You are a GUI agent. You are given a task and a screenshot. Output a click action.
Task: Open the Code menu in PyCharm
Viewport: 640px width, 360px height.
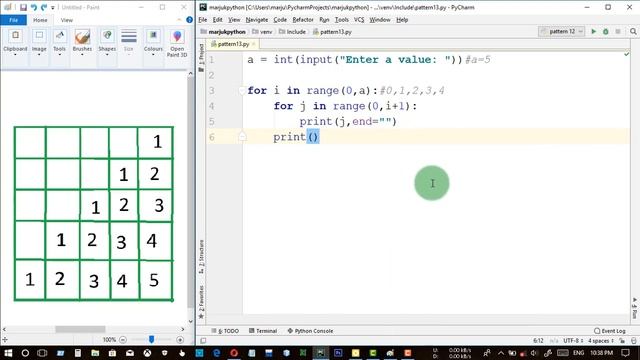280,20
